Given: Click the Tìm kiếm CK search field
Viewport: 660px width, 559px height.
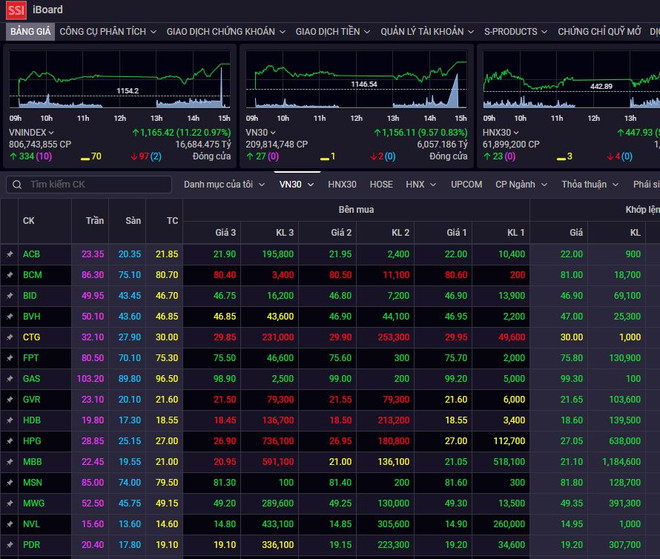Looking at the screenshot, I should [95, 185].
